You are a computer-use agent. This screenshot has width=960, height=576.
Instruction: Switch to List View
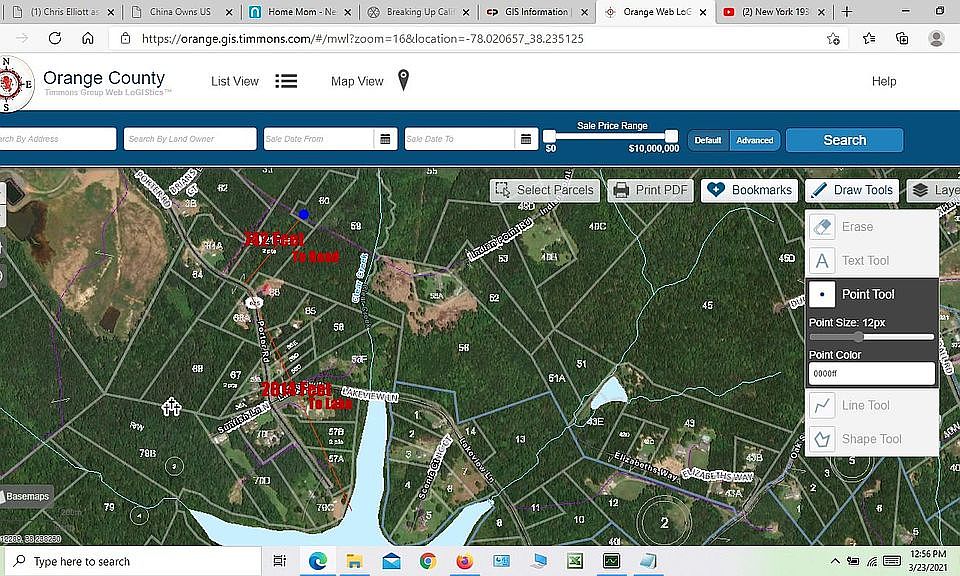(x=254, y=81)
